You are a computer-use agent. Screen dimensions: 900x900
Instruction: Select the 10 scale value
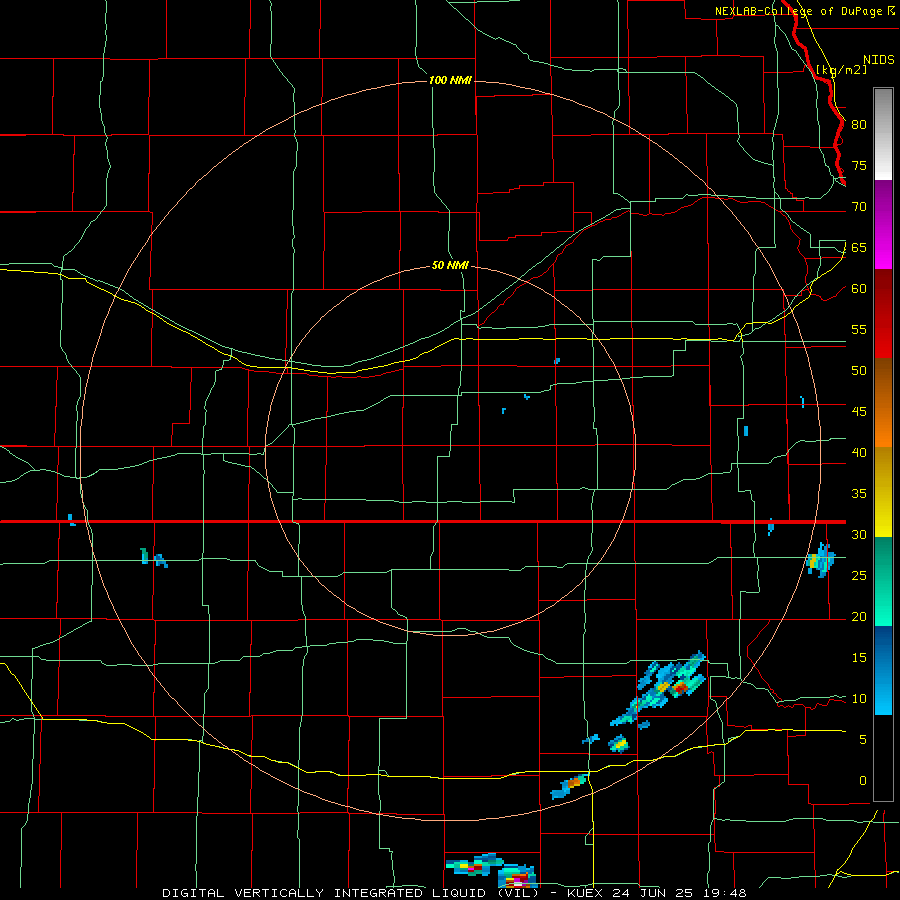tap(859, 699)
